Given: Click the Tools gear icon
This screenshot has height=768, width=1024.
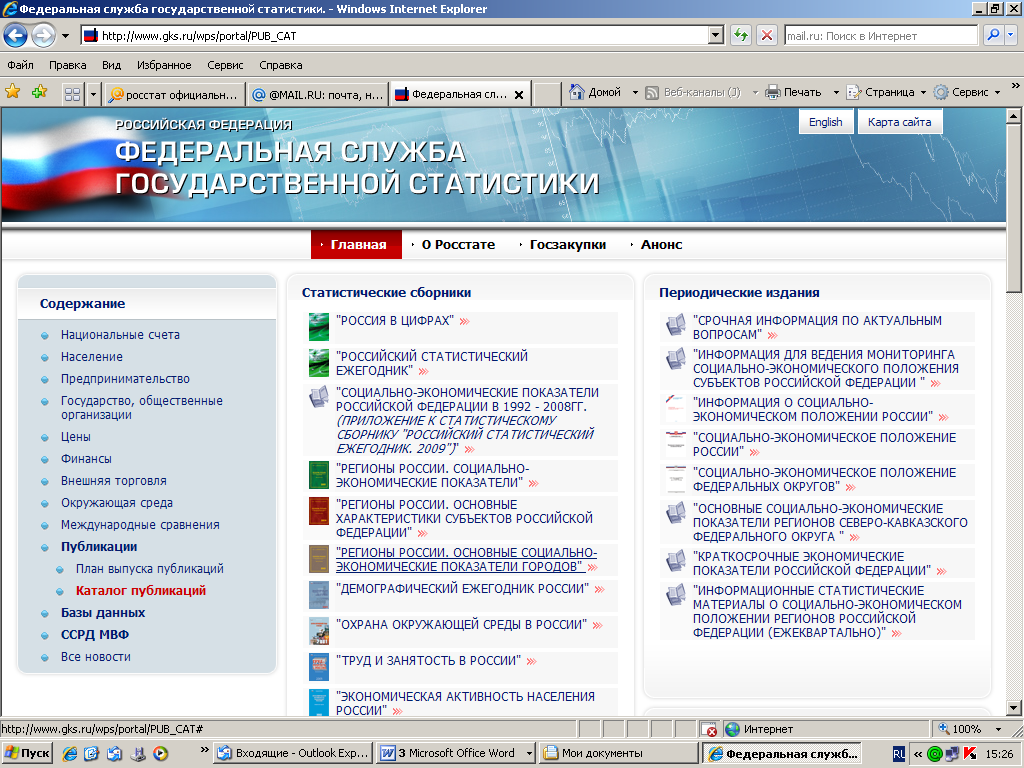Looking at the screenshot, I should [x=940, y=92].
